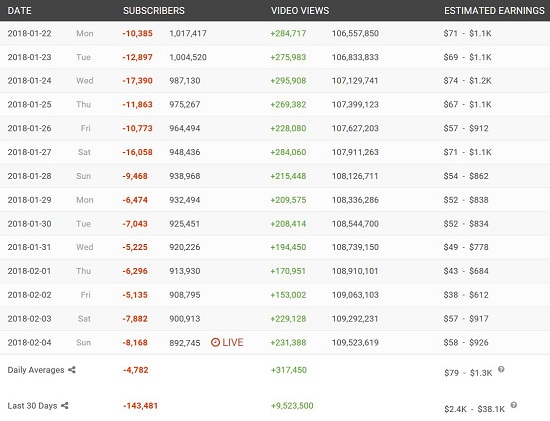The width and height of the screenshot is (550, 421).
Task: Click the red LIVE label
Action: click(x=233, y=342)
